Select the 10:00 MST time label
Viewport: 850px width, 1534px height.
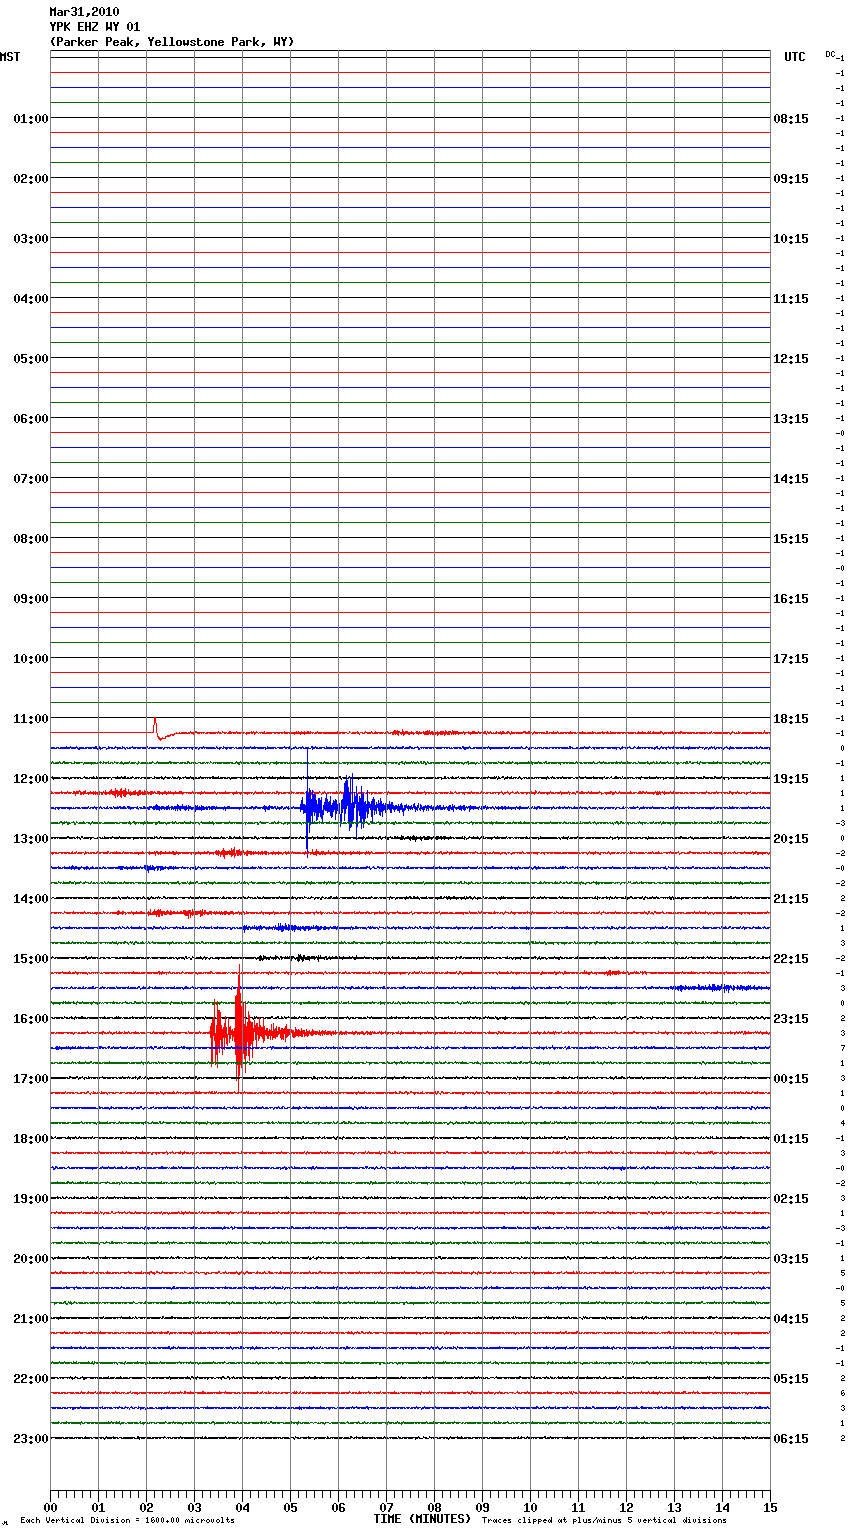point(31,659)
